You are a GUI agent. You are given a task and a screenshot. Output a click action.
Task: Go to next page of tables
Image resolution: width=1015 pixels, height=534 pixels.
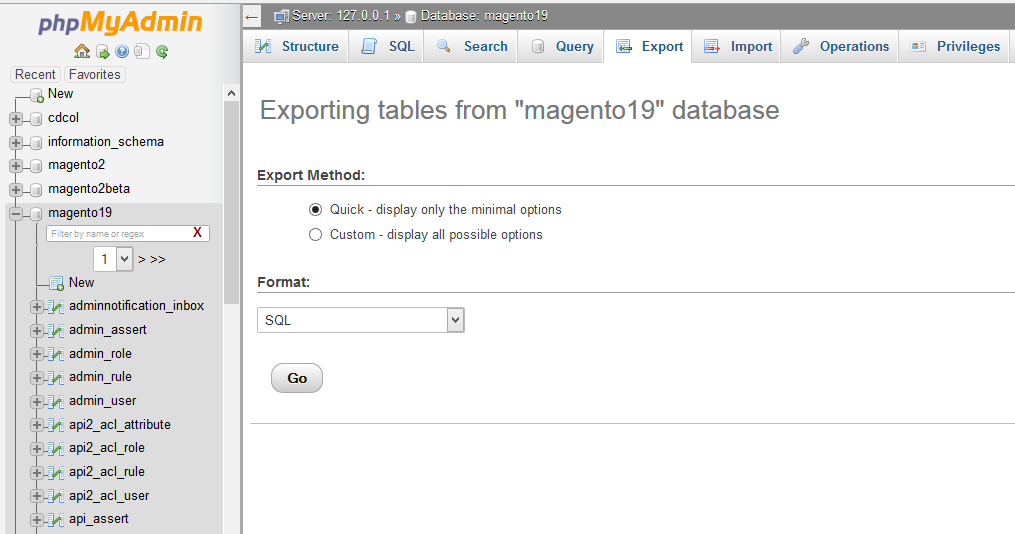[142, 260]
